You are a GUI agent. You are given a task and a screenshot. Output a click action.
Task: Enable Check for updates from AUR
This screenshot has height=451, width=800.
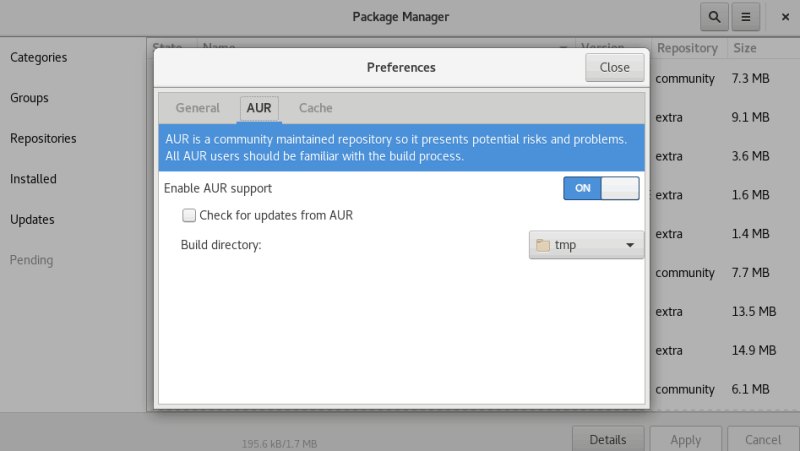pyautogui.click(x=189, y=215)
